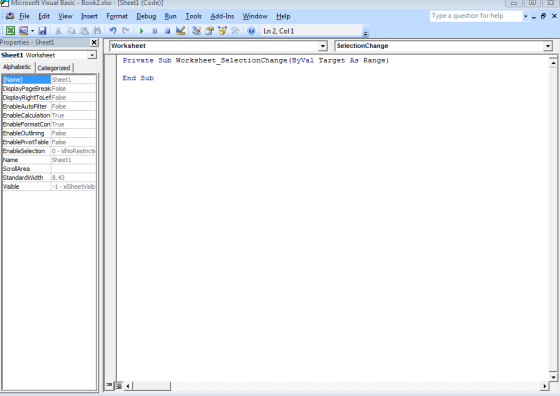Select the EnablePivotTable property
560x396 pixels.
click(x=49, y=142)
